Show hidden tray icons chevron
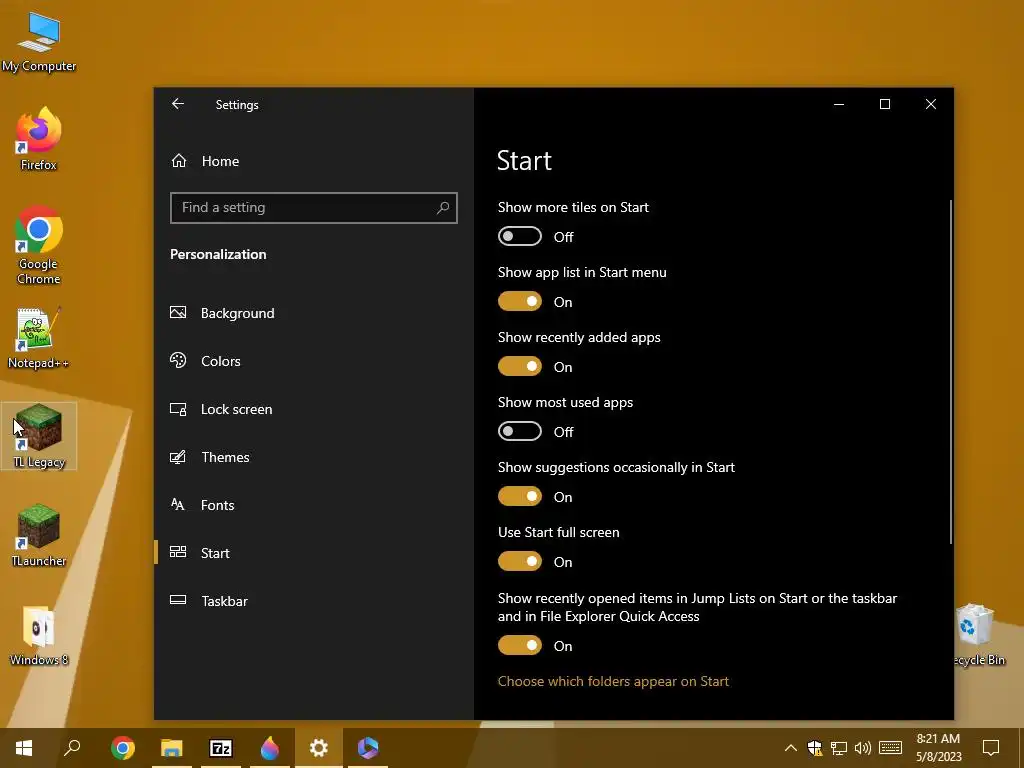 [790, 748]
